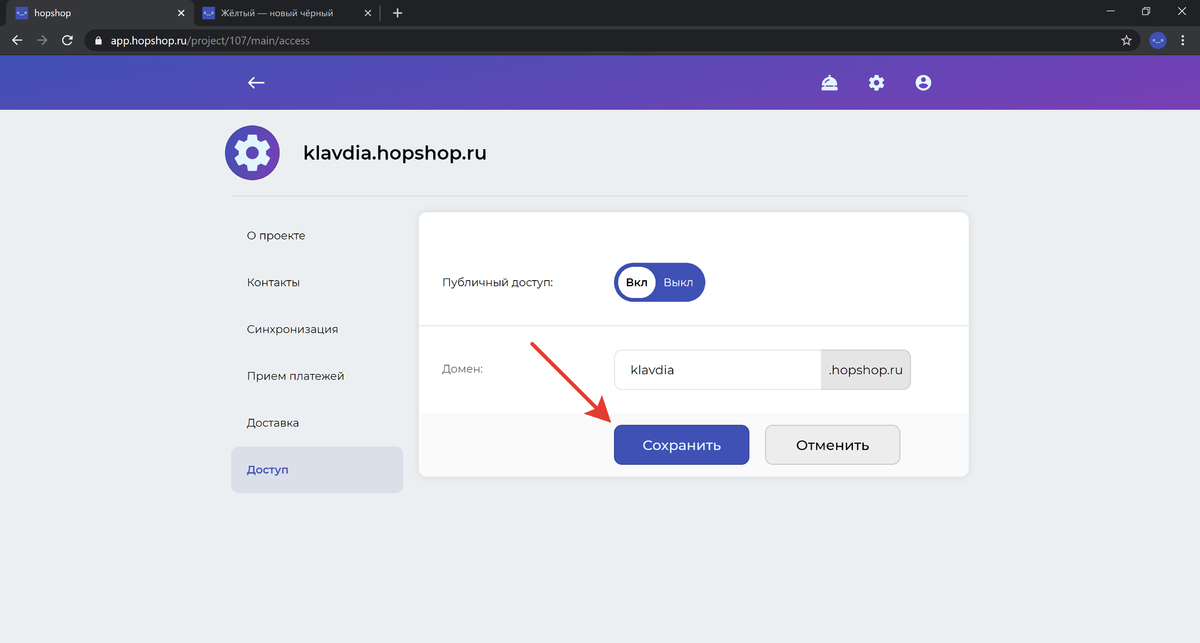Click the Отменить button

point(832,445)
